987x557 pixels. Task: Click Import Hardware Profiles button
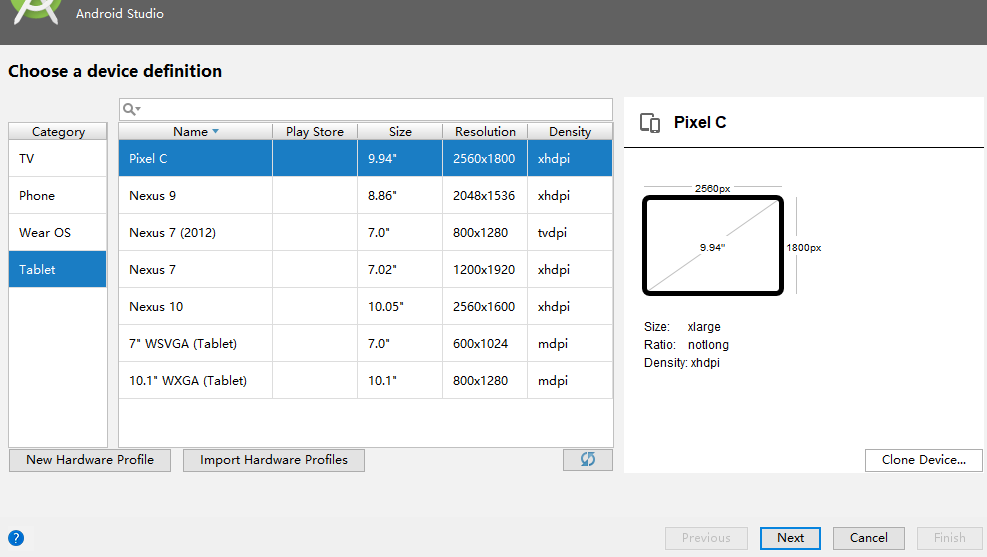coord(274,460)
